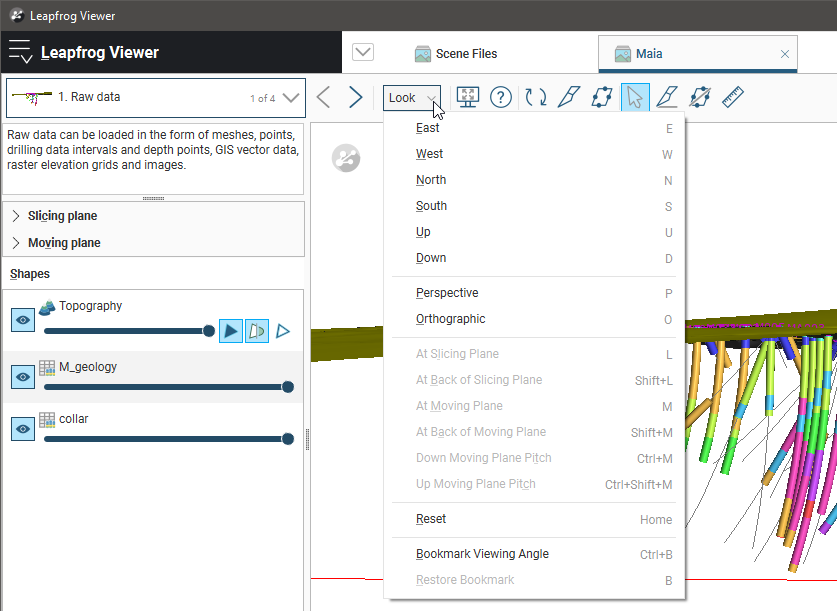Go to the previous scene arrow
Screen dimensions: 837x611
point(323,98)
